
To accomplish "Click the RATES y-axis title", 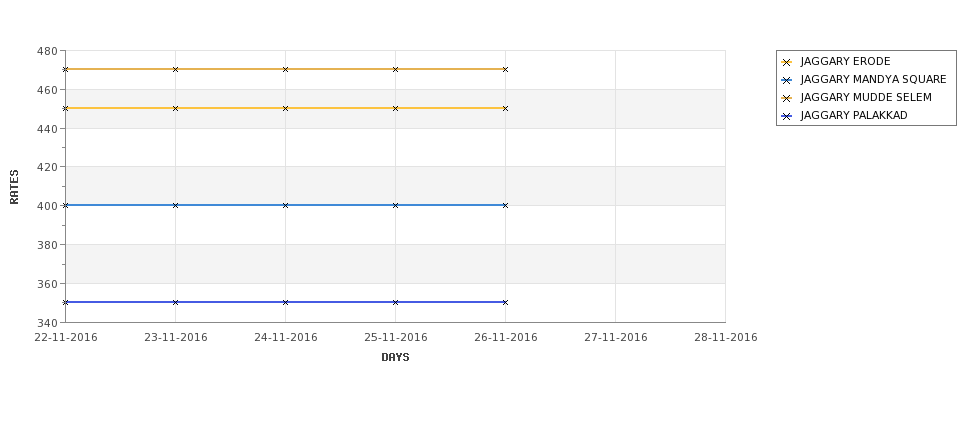I will (x=14, y=187).
